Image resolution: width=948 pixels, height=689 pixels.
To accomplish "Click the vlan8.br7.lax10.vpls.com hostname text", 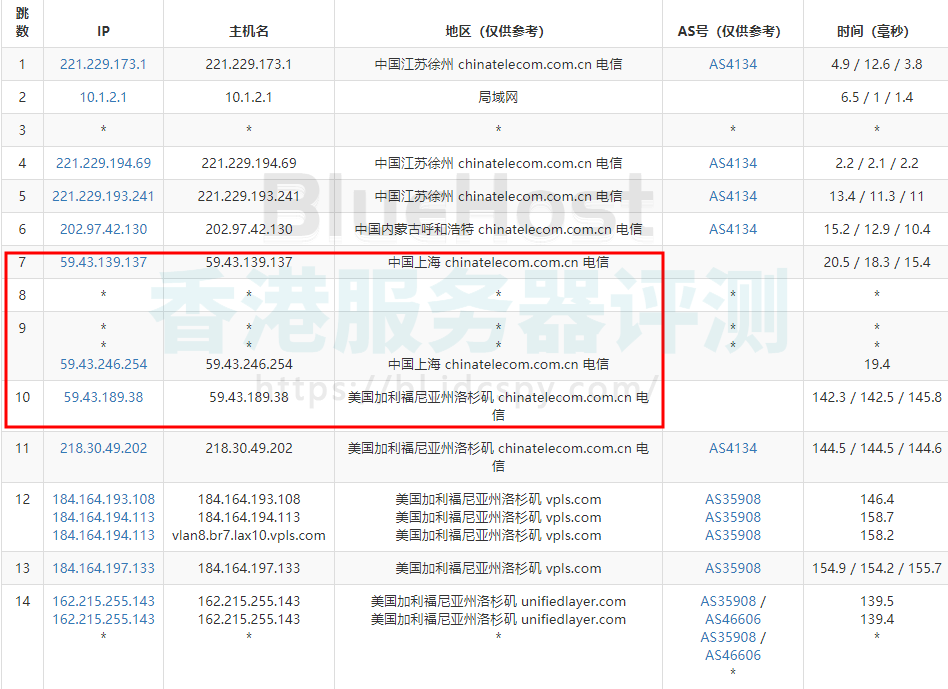I will point(249,535).
